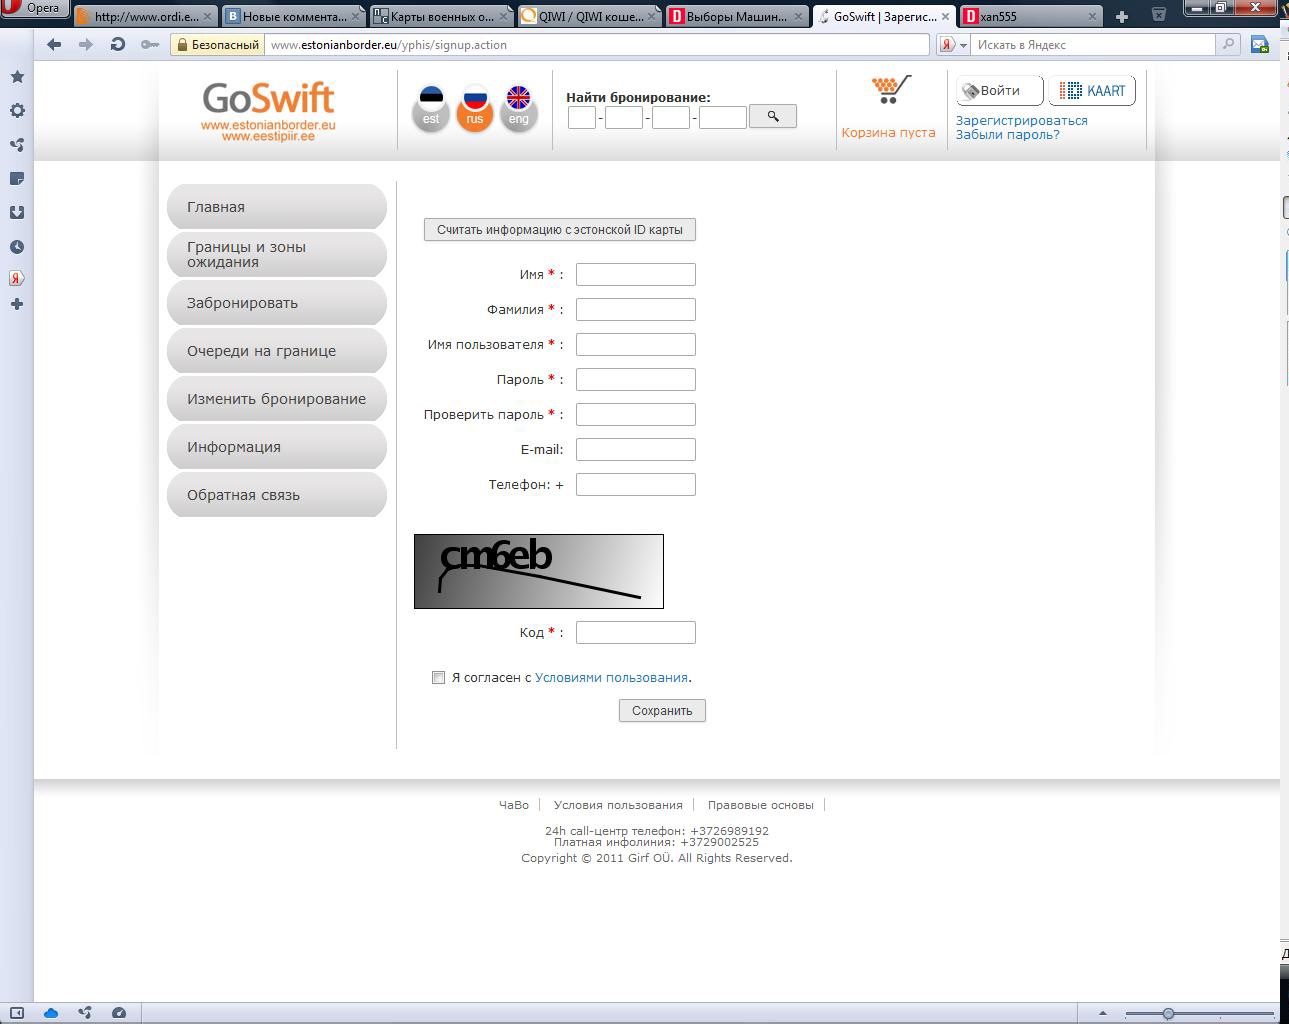
Task: Click the Забыли пароль? link
Action: (1007, 134)
